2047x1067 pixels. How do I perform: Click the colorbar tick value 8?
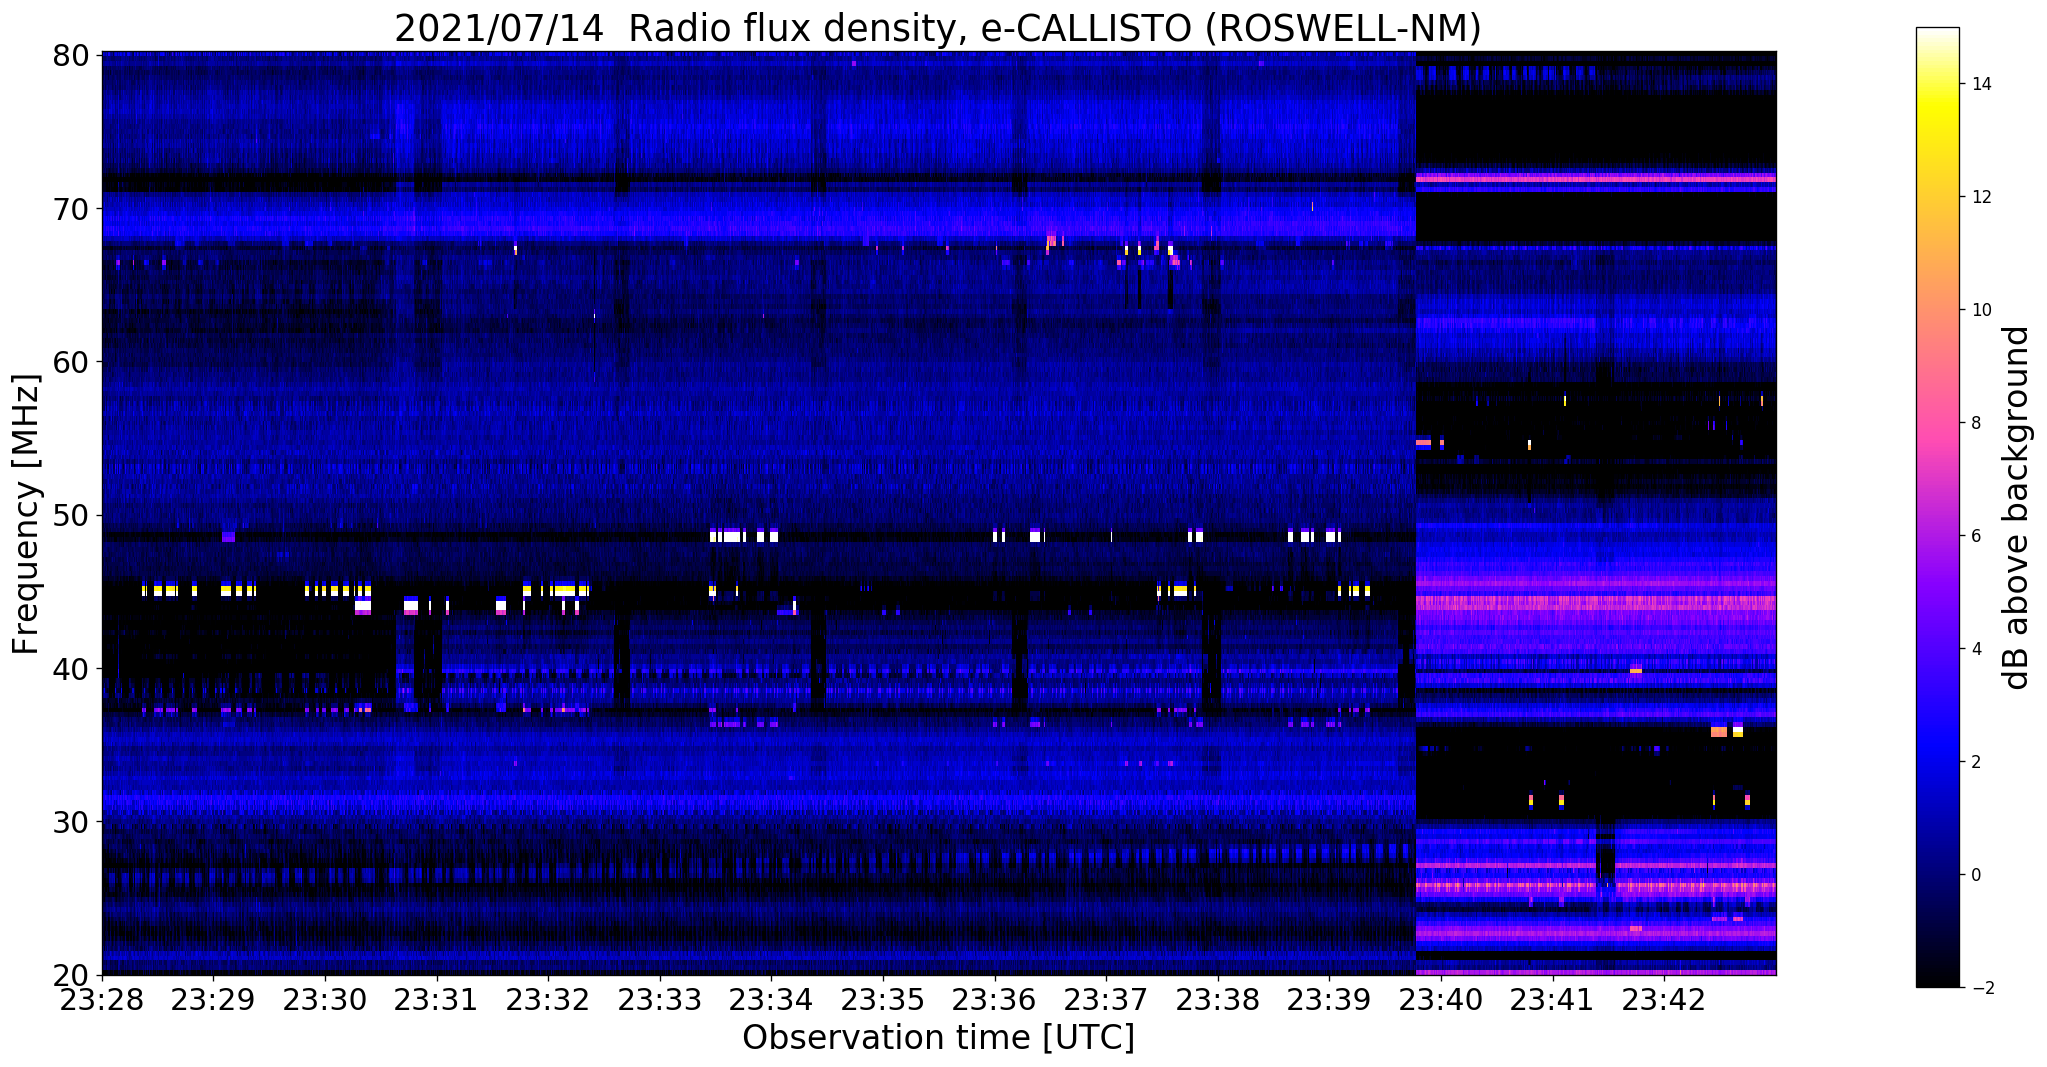click(1975, 423)
